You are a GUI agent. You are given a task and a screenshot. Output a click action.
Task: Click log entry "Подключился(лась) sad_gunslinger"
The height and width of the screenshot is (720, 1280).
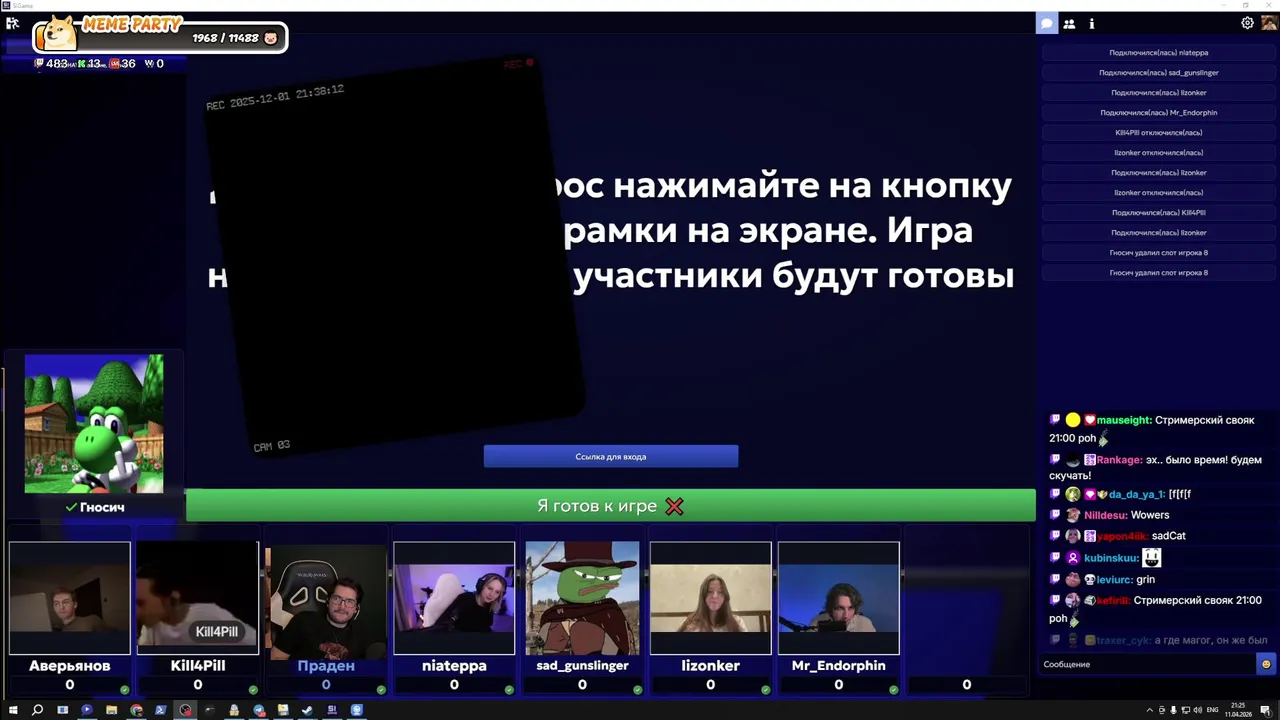pos(1158,72)
